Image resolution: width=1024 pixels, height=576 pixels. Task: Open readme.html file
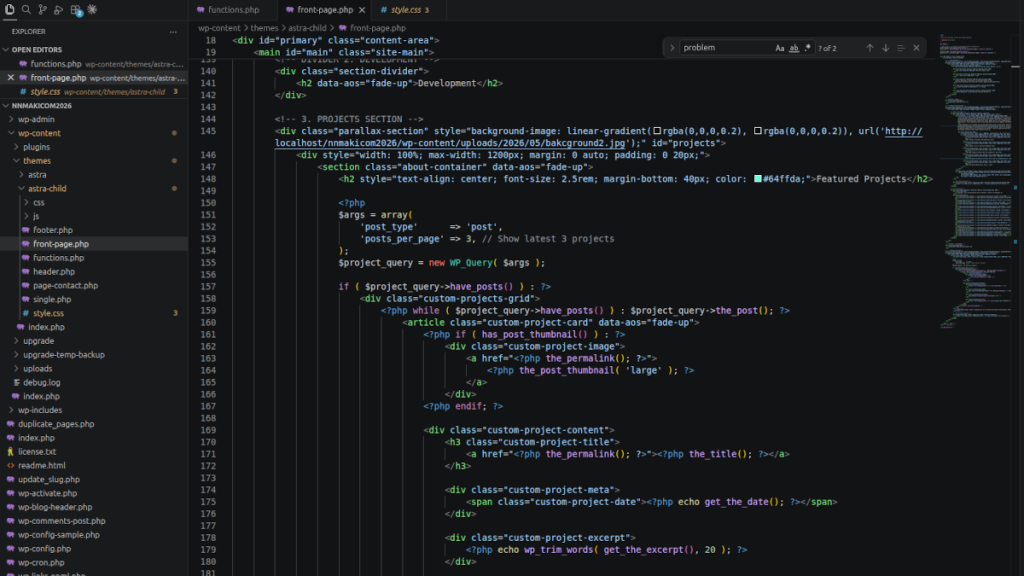[x=42, y=466]
